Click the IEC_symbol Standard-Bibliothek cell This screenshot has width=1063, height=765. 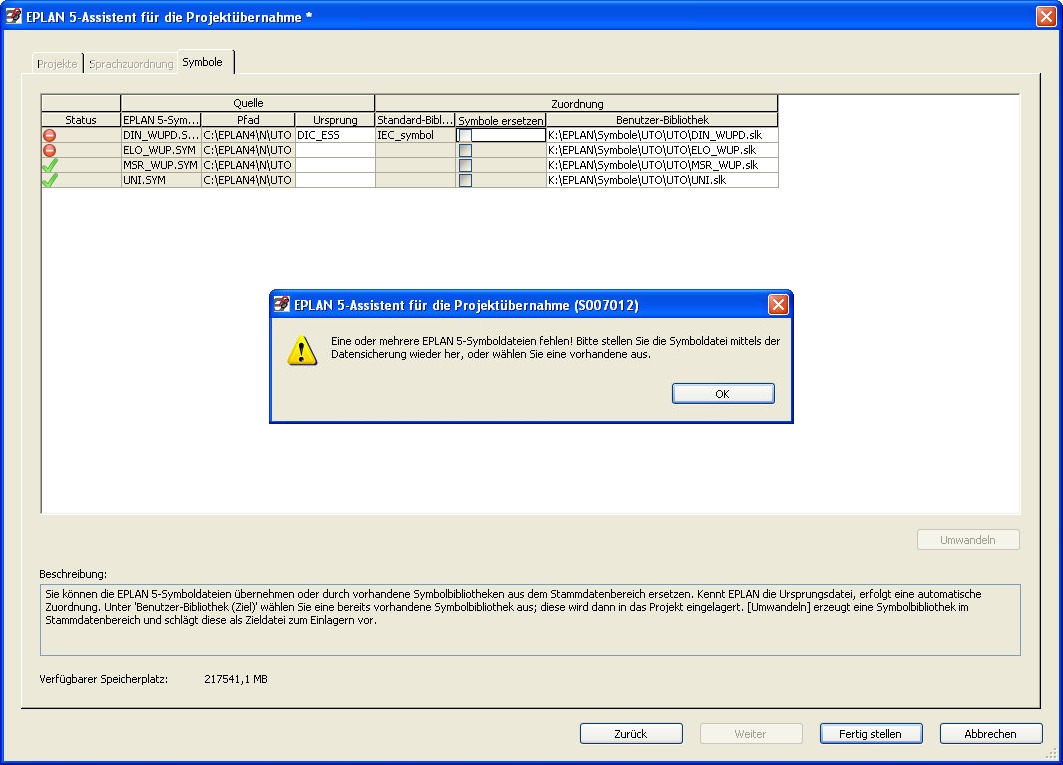pos(415,135)
